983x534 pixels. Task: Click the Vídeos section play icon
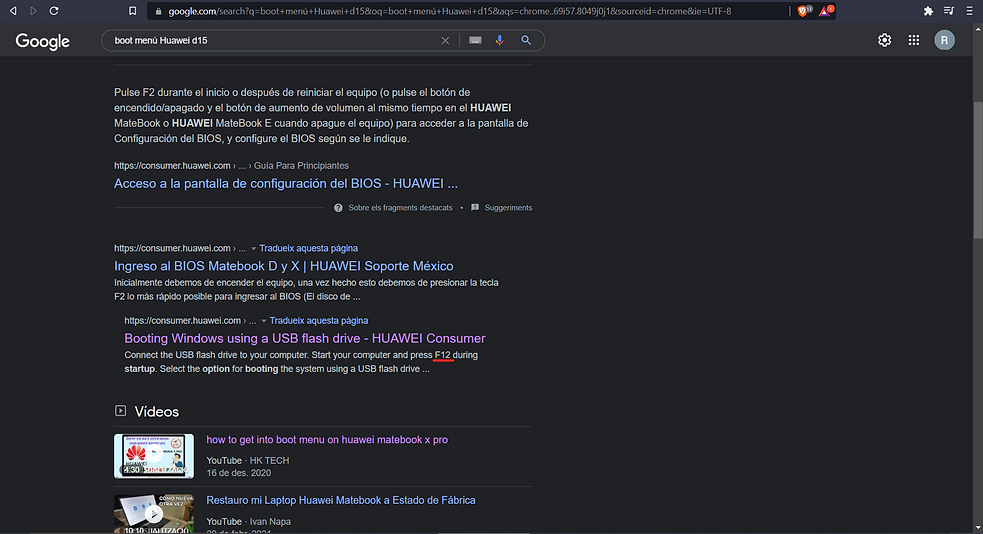click(120, 411)
